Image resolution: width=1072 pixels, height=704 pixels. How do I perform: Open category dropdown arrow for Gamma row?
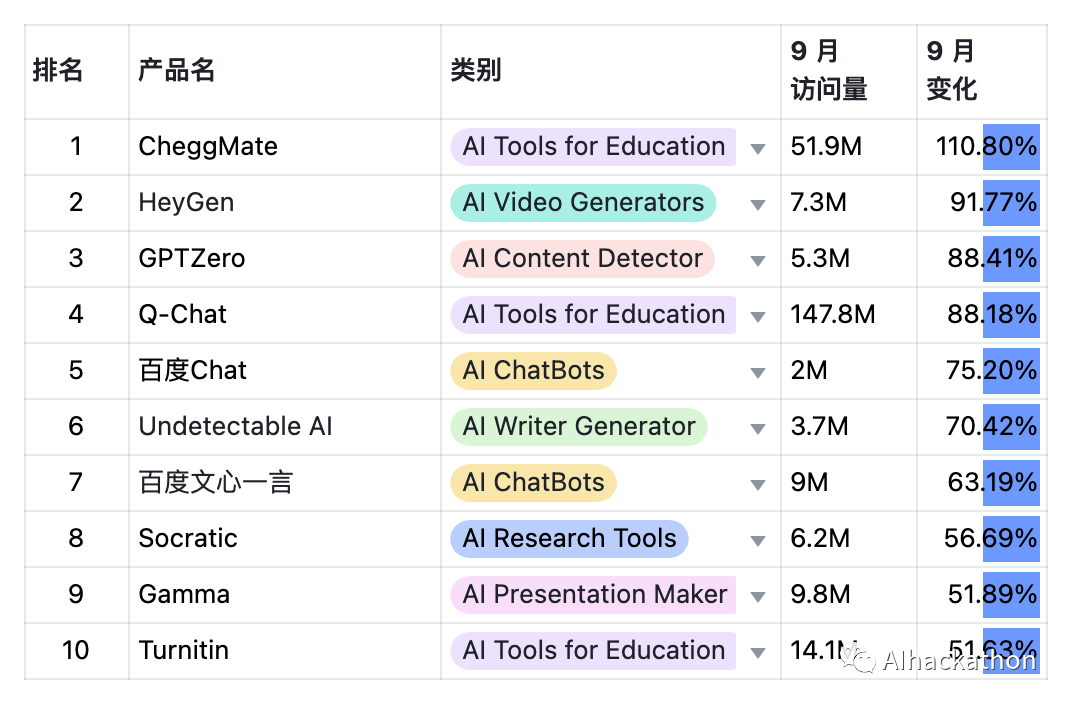point(757,597)
